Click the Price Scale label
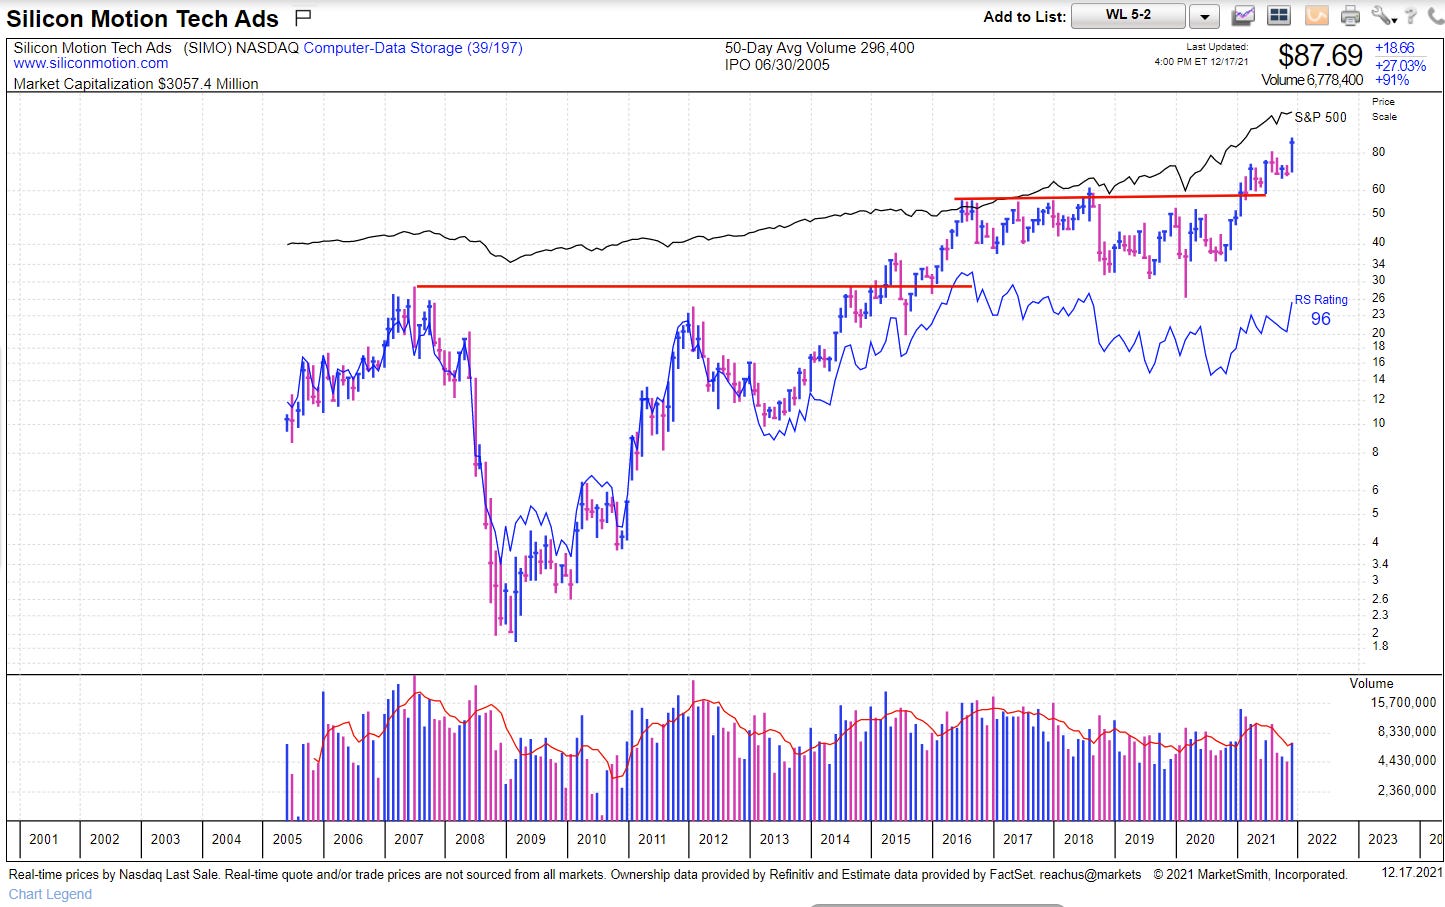The width and height of the screenshot is (1445, 907). 1384,109
